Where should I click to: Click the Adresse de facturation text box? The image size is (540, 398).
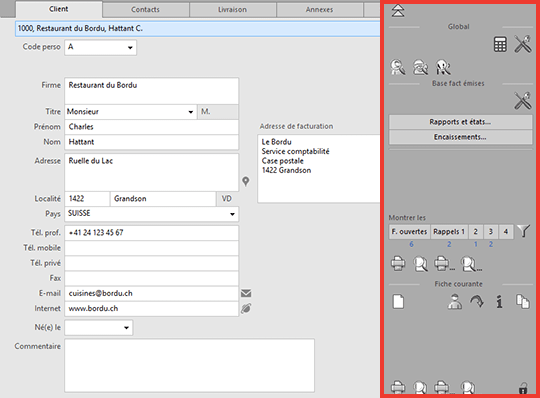(319, 169)
